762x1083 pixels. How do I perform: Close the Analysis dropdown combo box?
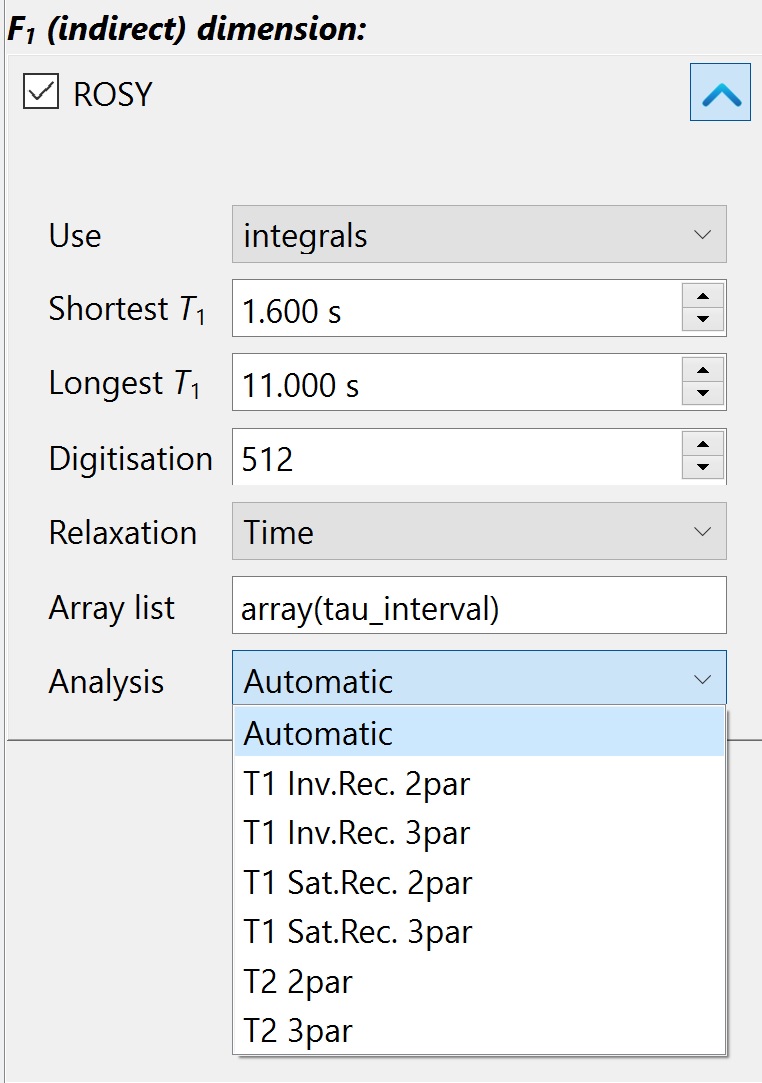coord(479,681)
